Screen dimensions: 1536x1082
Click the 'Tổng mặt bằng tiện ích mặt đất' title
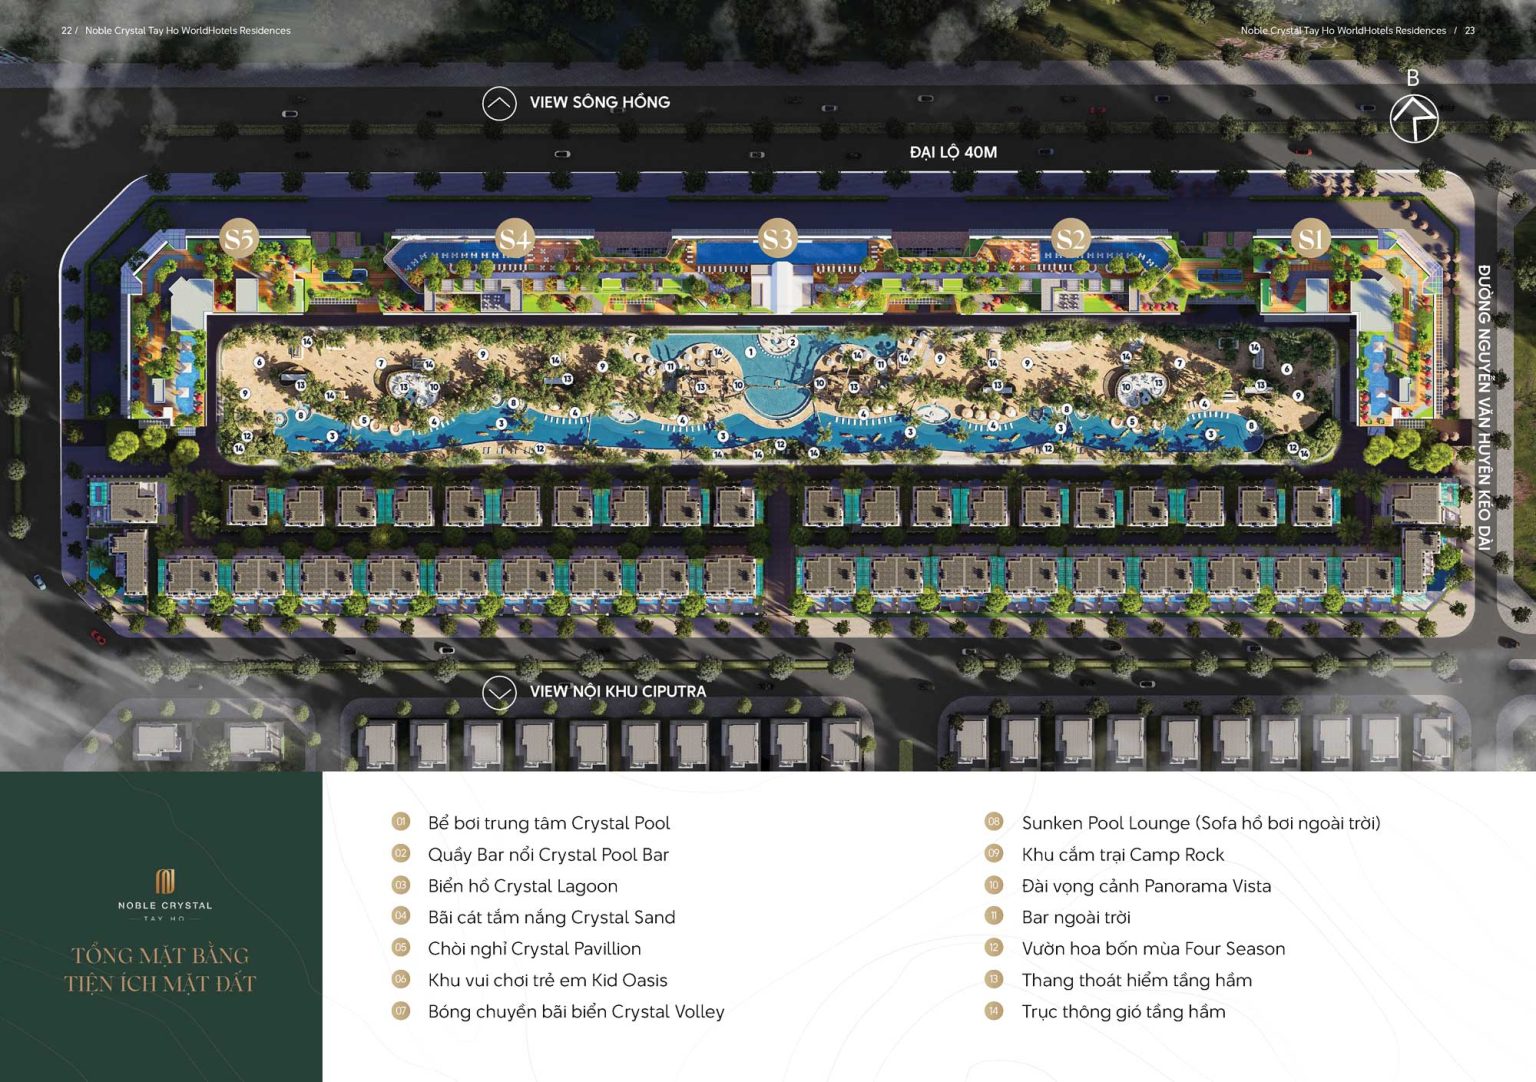(161, 969)
